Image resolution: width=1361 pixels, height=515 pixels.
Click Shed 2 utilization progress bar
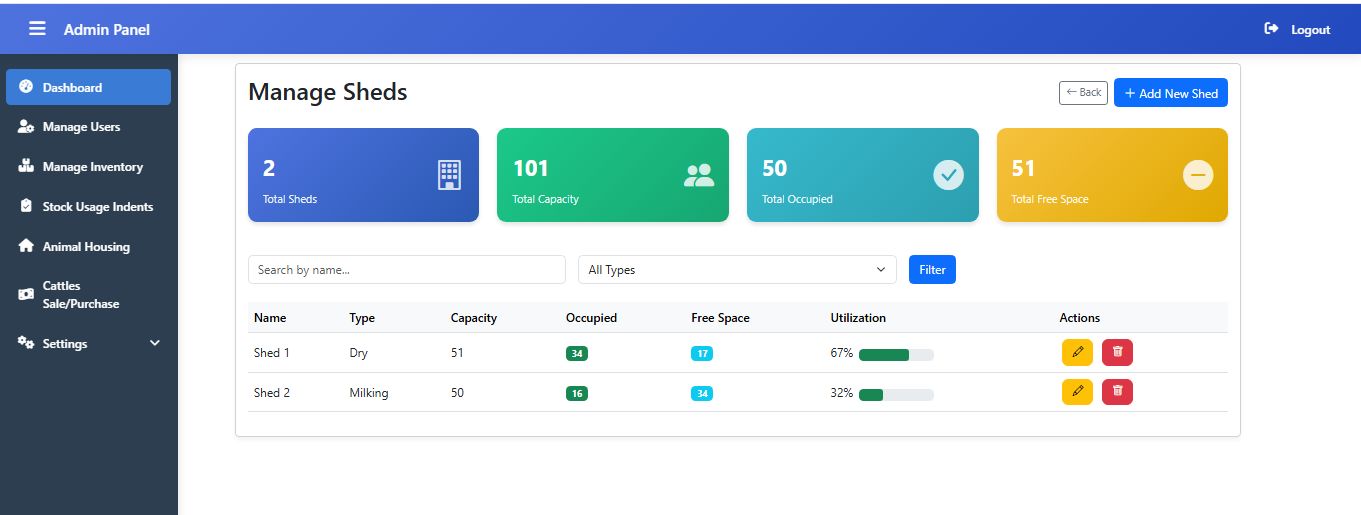[x=896, y=394]
